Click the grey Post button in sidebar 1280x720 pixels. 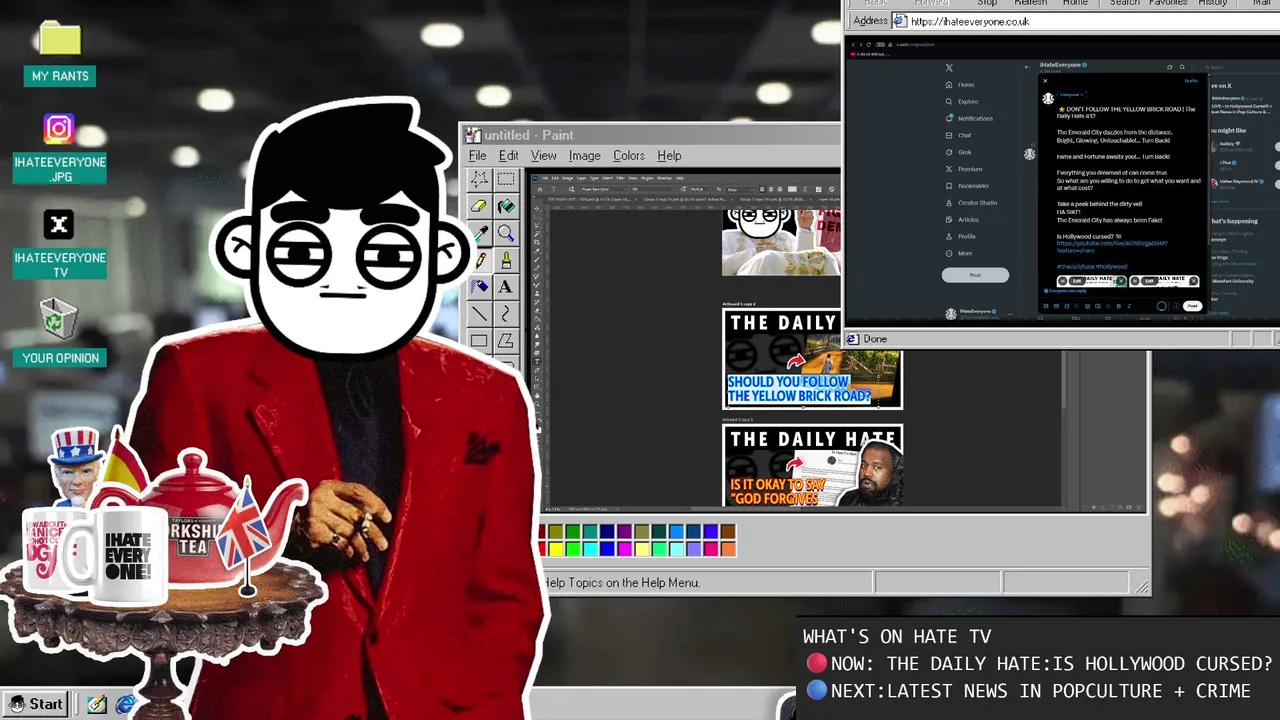[975, 275]
